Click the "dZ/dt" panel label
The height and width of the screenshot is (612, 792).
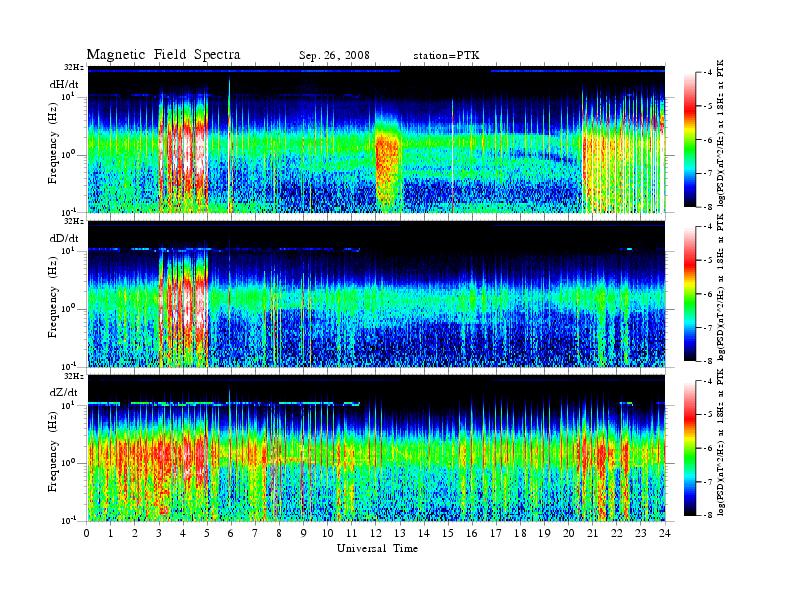(x=64, y=392)
